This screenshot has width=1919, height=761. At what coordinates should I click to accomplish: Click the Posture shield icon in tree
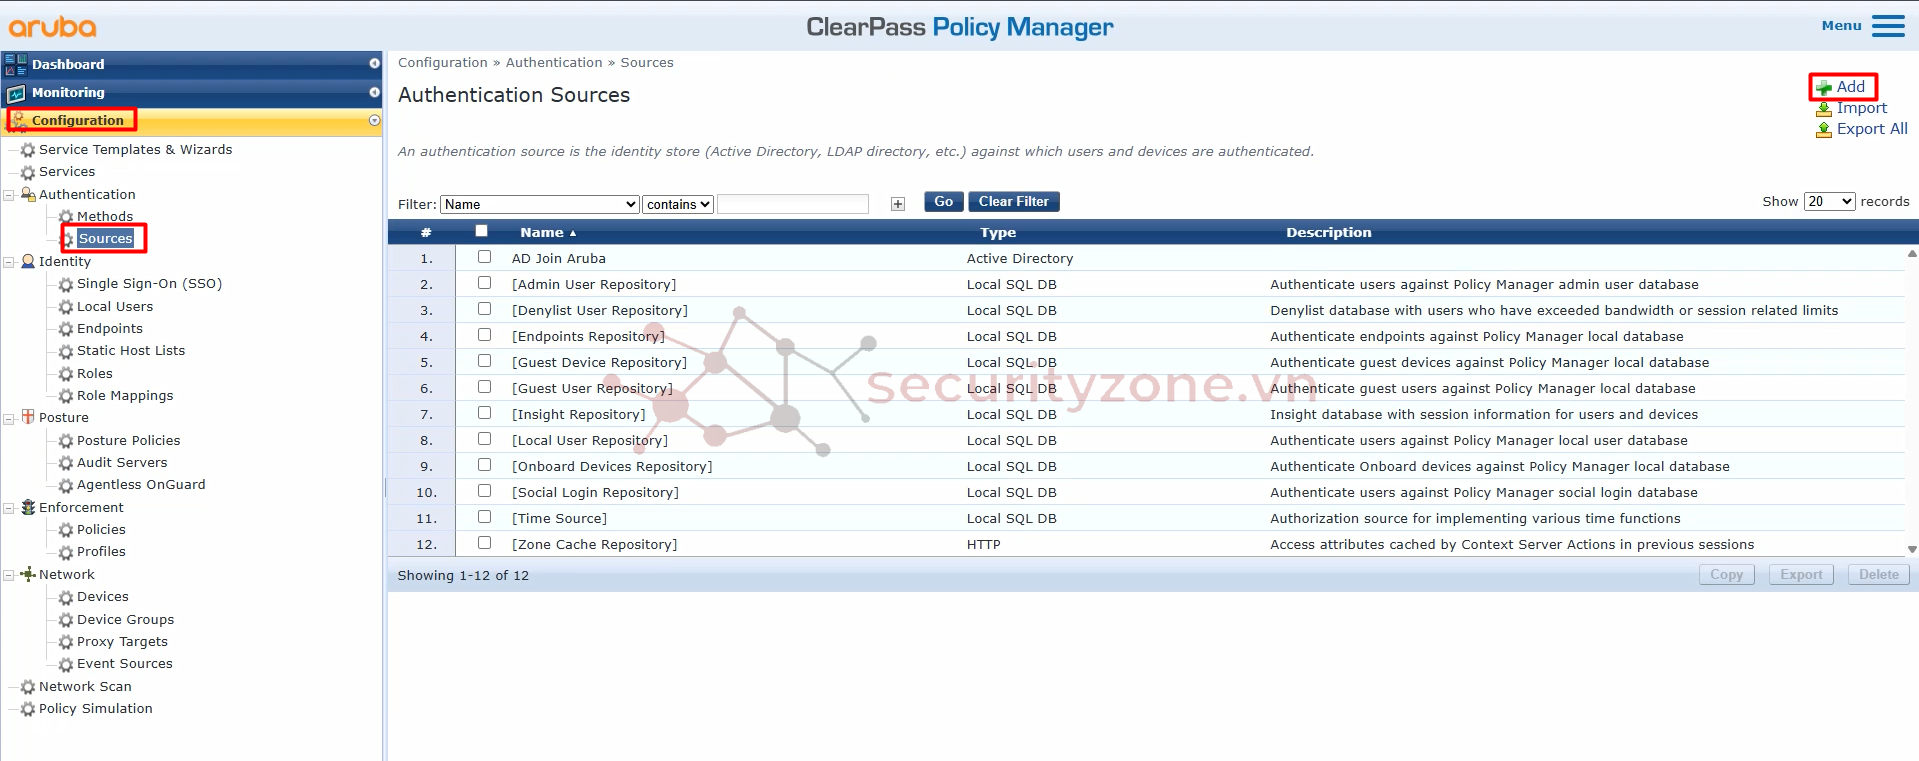pyautogui.click(x=28, y=417)
